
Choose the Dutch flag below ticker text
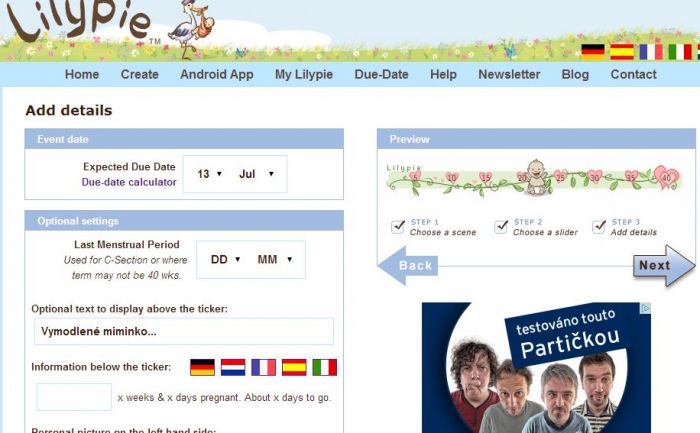[x=233, y=367]
